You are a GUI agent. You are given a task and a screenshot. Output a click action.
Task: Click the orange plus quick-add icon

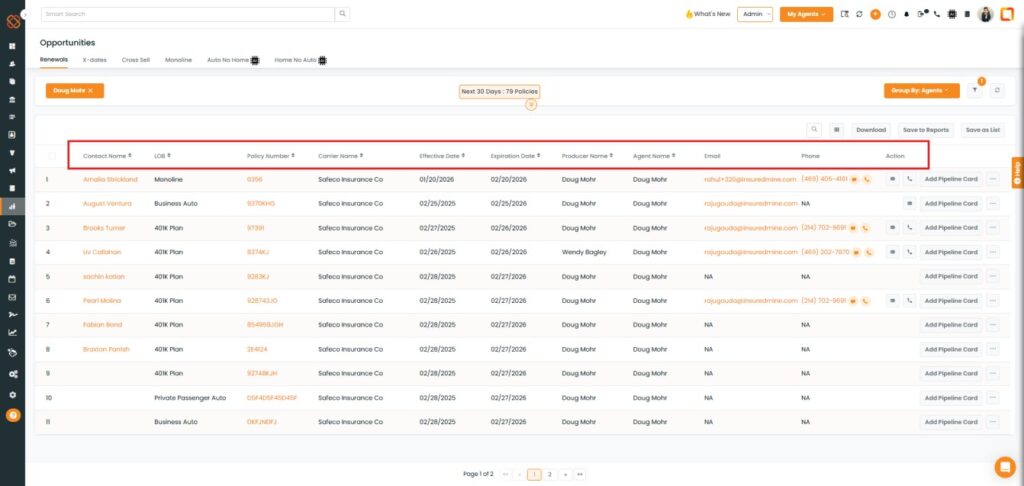click(x=875, y=14)
